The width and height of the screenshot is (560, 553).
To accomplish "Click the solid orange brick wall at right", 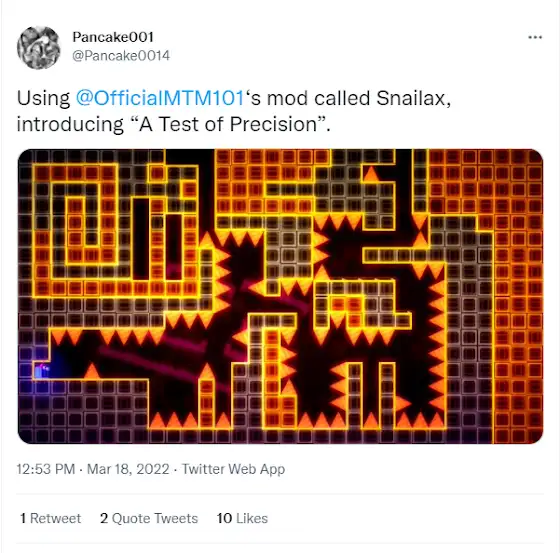I will point(518,297).
